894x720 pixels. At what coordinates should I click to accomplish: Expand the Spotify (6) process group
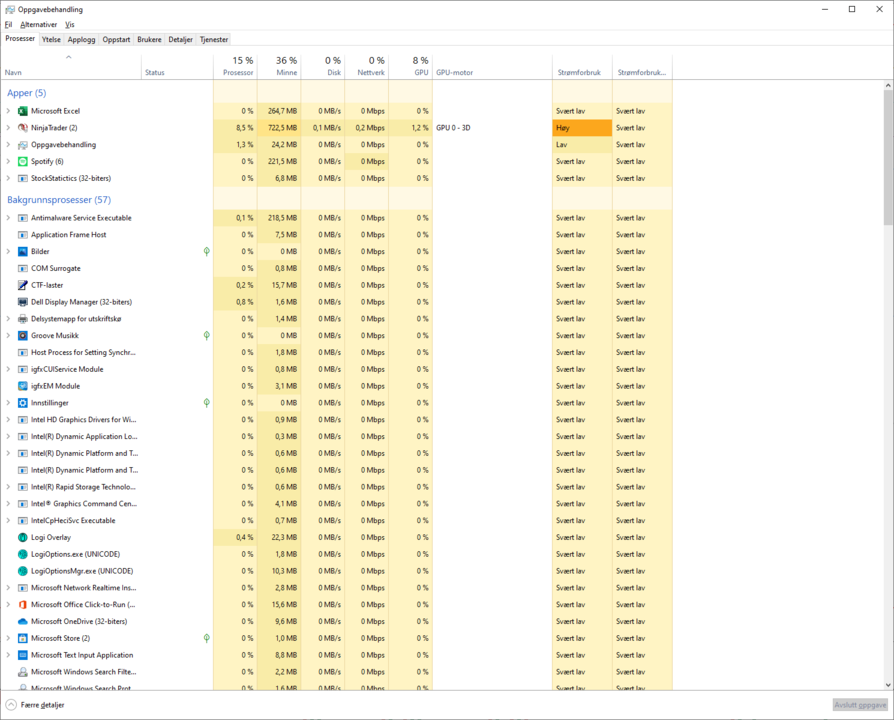[x=8, y=161]
